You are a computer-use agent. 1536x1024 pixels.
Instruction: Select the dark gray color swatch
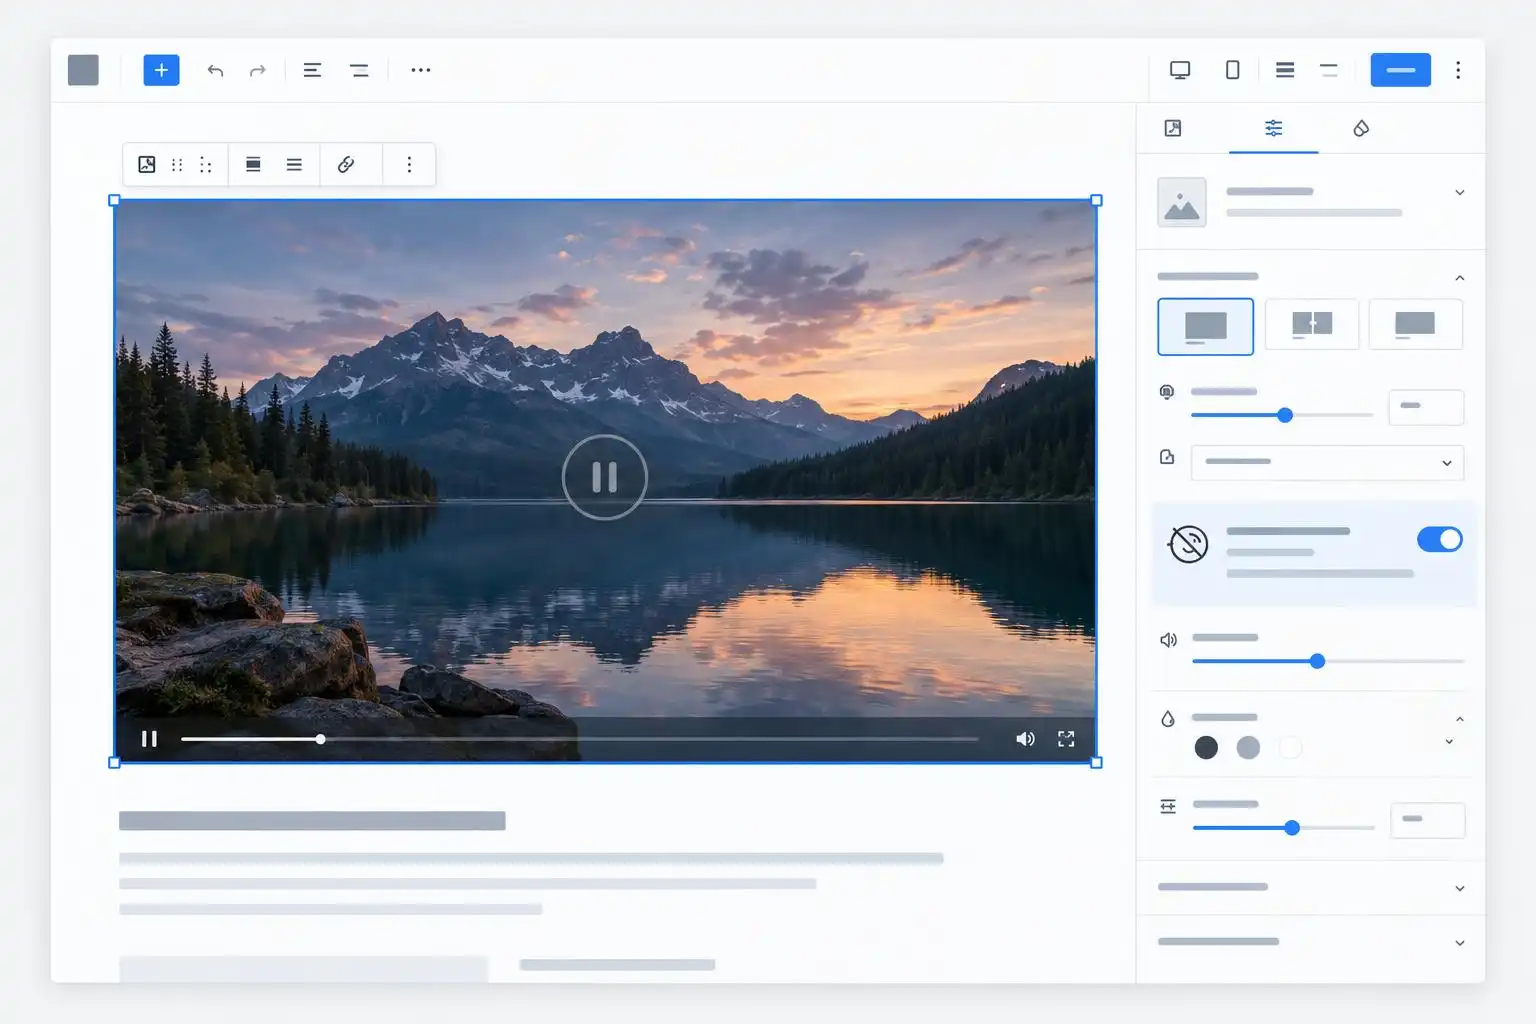(1206, 747)
